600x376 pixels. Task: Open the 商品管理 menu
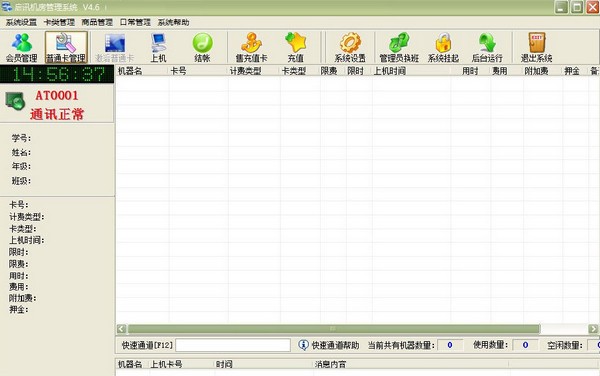click(x=97, y=22)
